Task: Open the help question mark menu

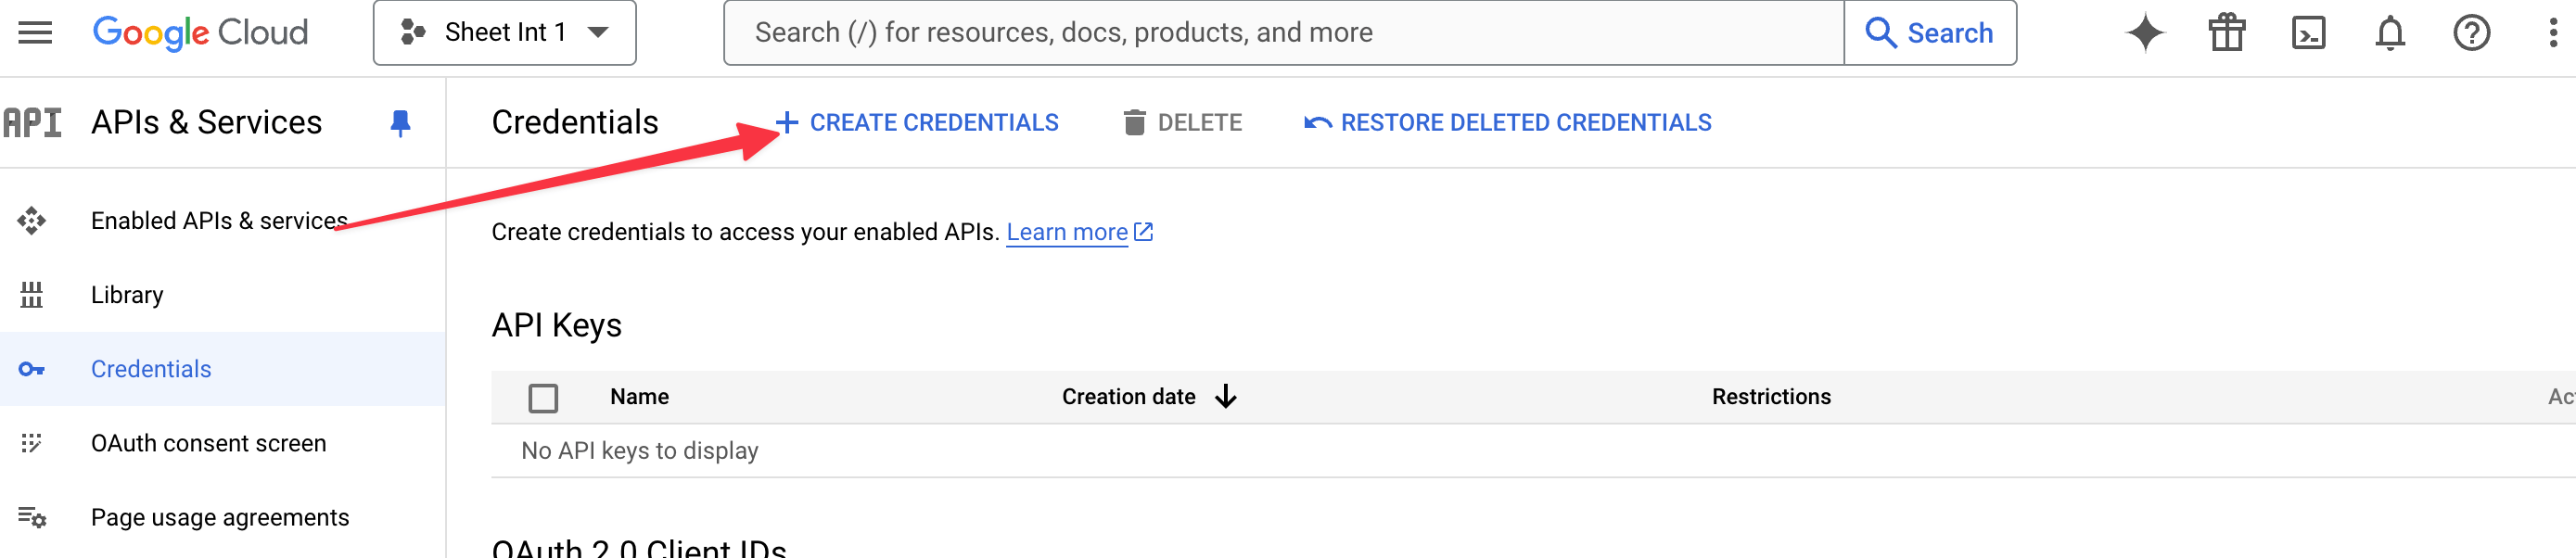Action: pyautogui.click(x=2471, y=33)
